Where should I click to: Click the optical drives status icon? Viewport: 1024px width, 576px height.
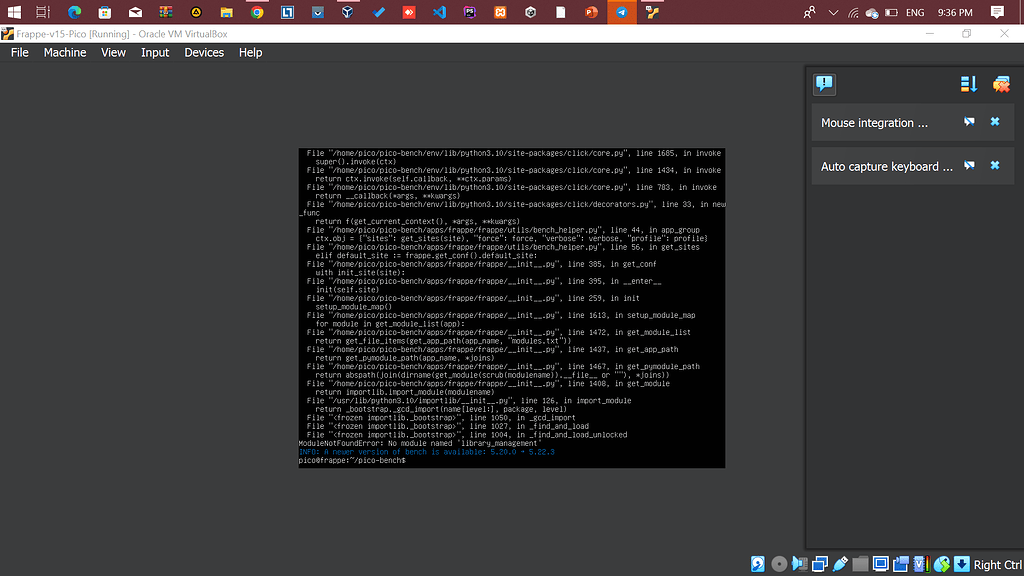[x=779, y=563]
